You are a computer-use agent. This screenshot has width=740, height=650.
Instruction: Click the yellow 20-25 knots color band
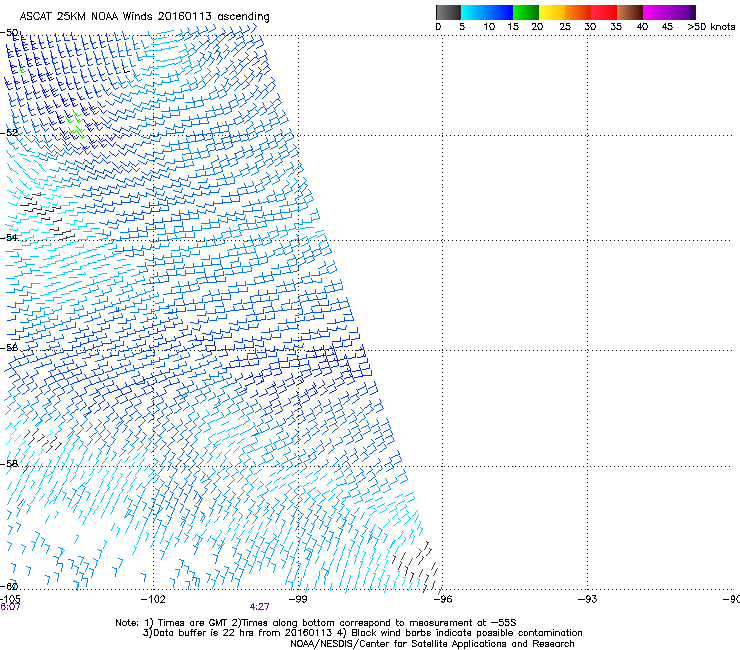point(552,12)
